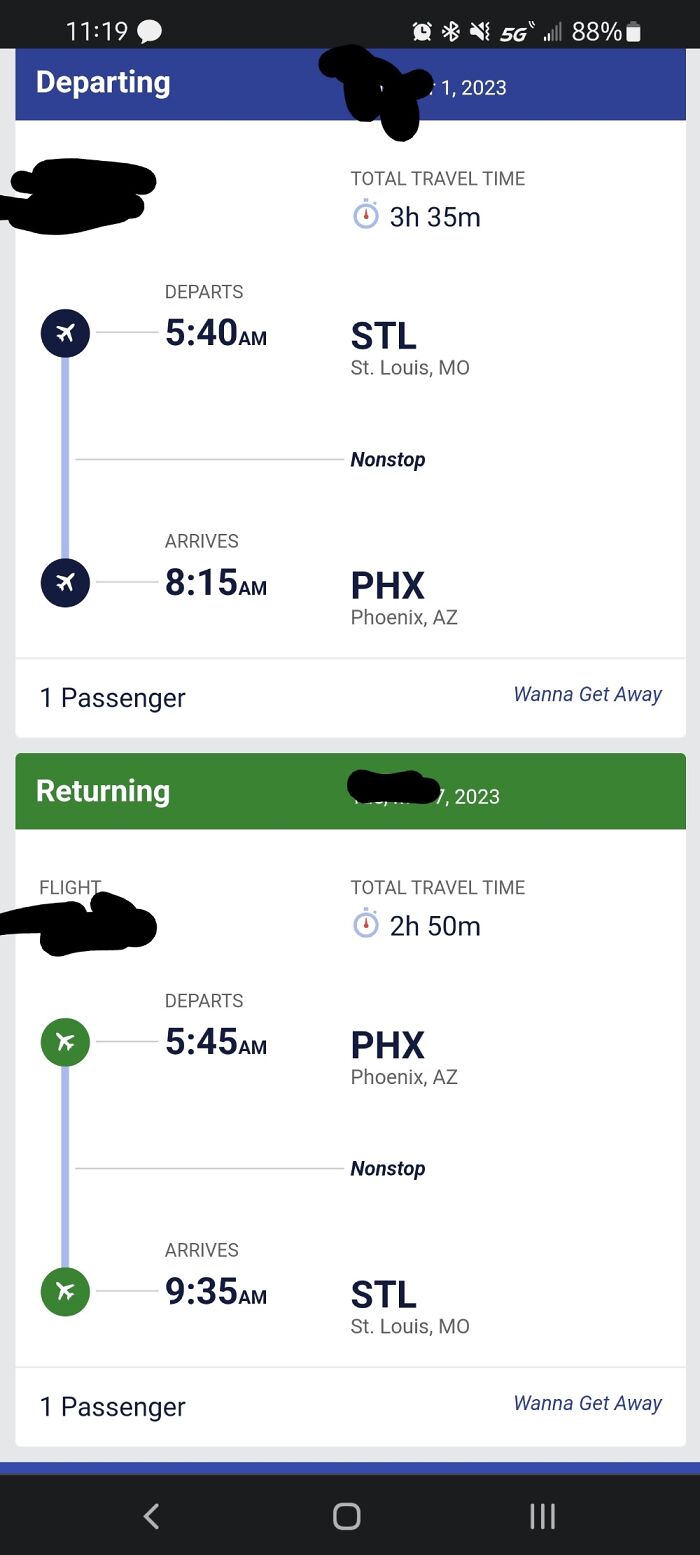Tap 1 Passenger under the departing flight
The height and width of the screenshot is (1555, 700).
(112, 698)
